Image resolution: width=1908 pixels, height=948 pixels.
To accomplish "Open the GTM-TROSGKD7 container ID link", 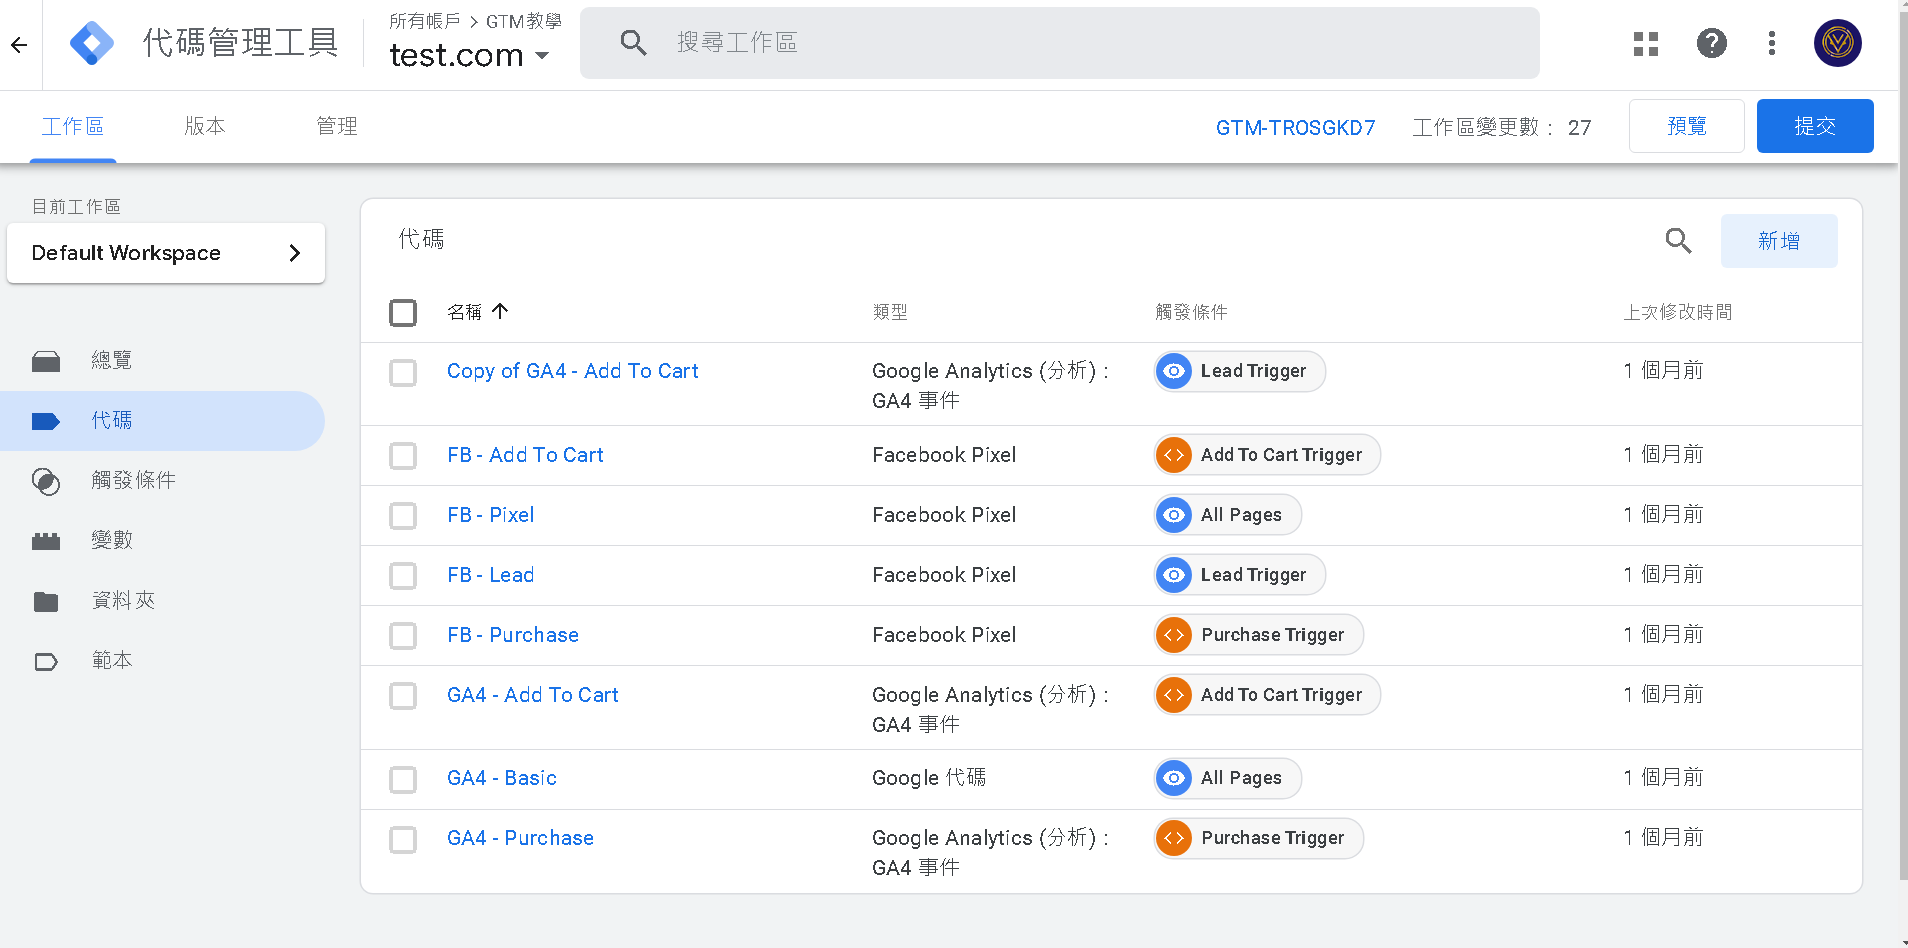I will point(1296,128).
